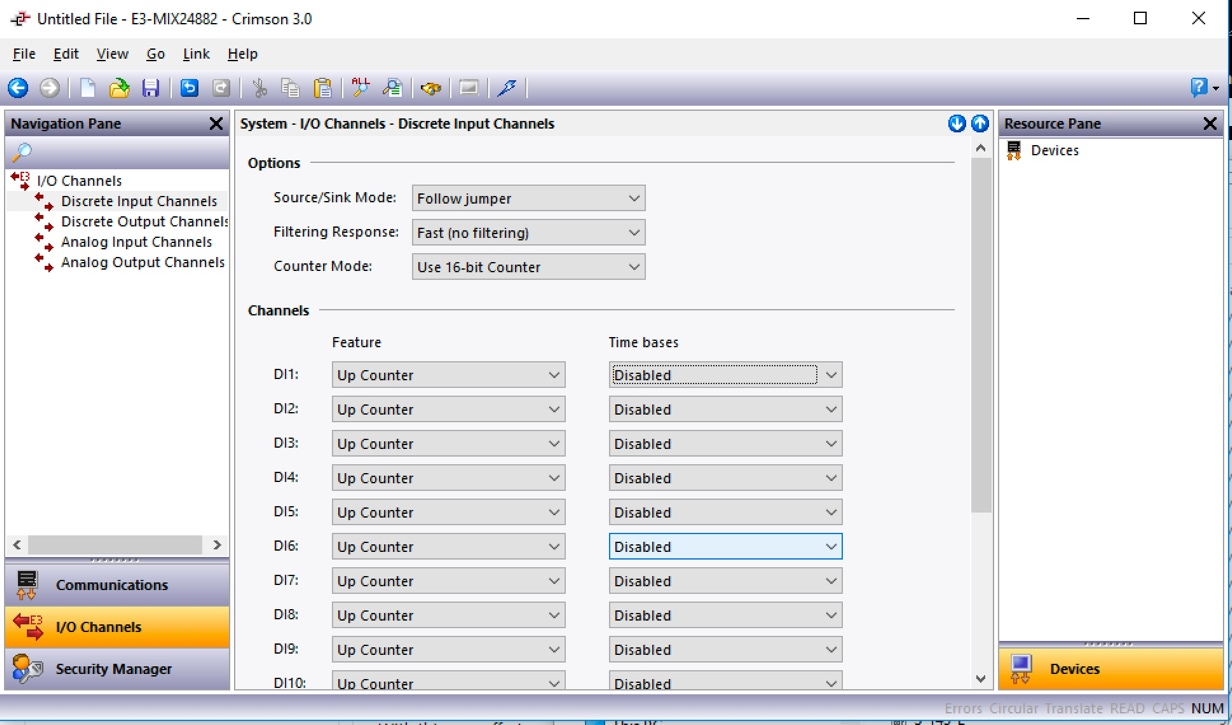Open DI2 Feature dropdown
Image resolution: width=1232 pixels, height=725 pixels.
point(448,409)
